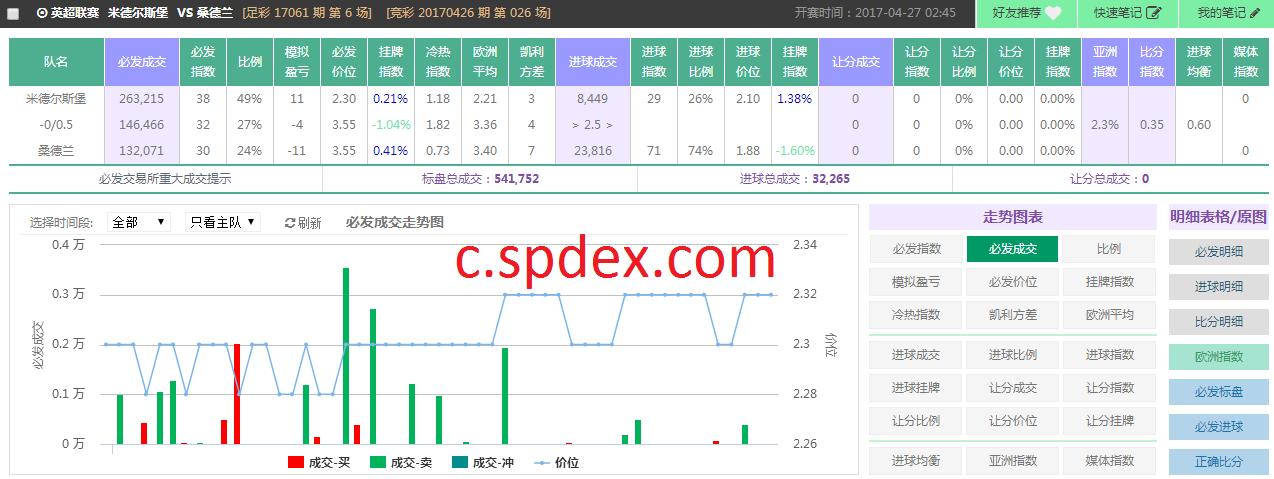Click the 23,816 goal volume cell
This screenshot has width=1274, height=479.
594,150
